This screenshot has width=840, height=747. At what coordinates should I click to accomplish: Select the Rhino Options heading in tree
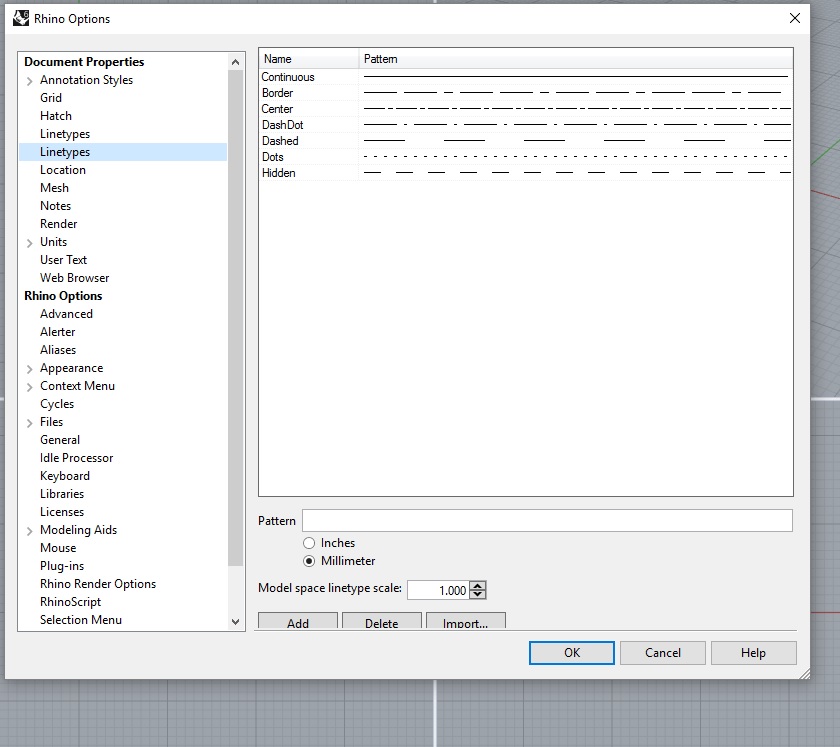click(63, 296)
